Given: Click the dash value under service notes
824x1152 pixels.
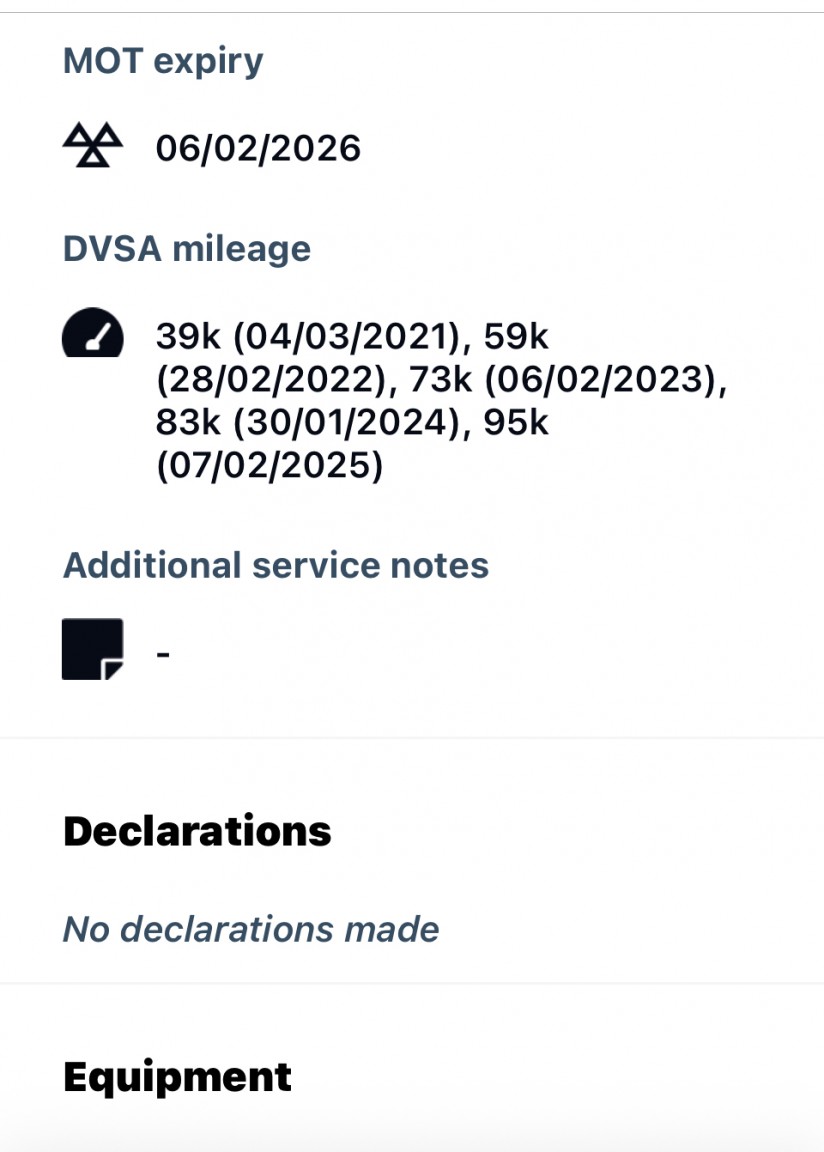Looking at the screenshot, I should (163, 654).
